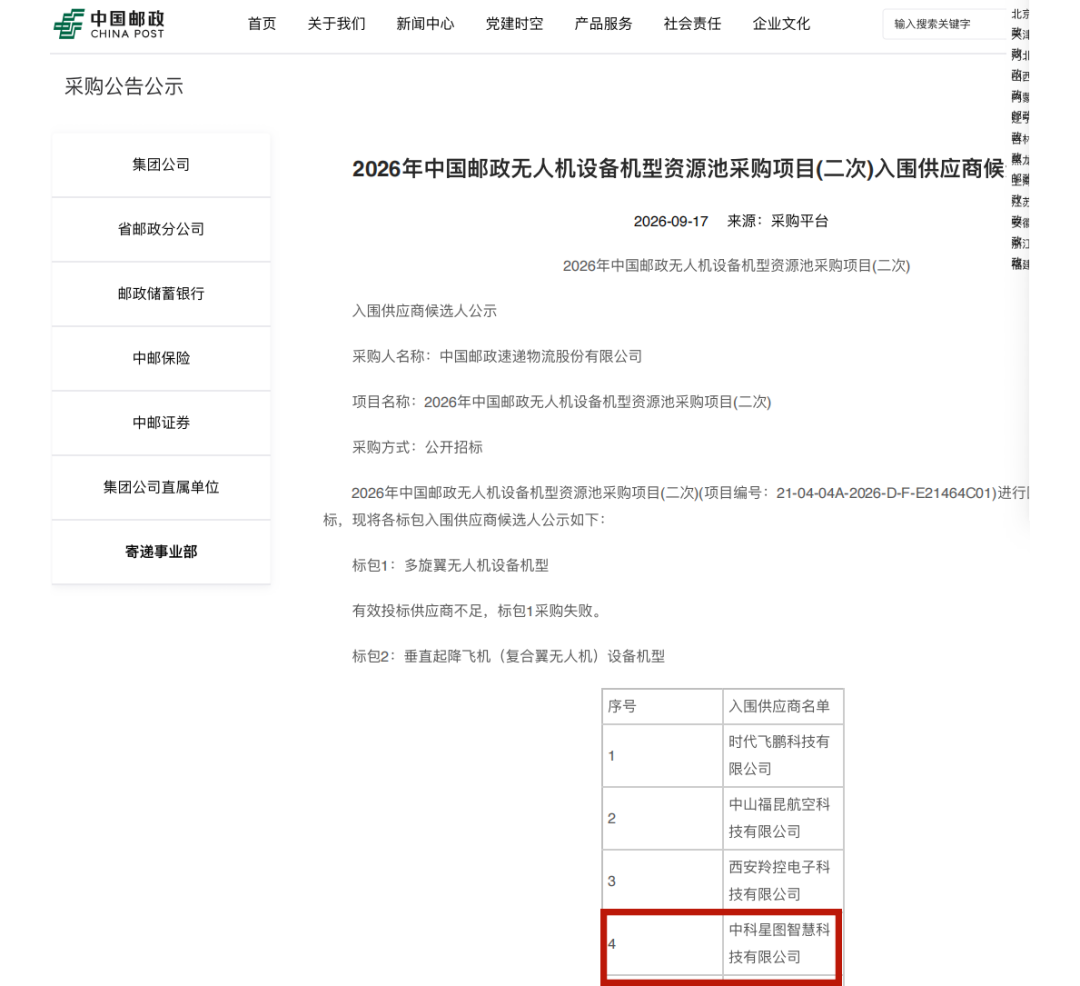Click the publish date 2026-09-17
Screen dimensions: 1080x986
click(671, 221)
